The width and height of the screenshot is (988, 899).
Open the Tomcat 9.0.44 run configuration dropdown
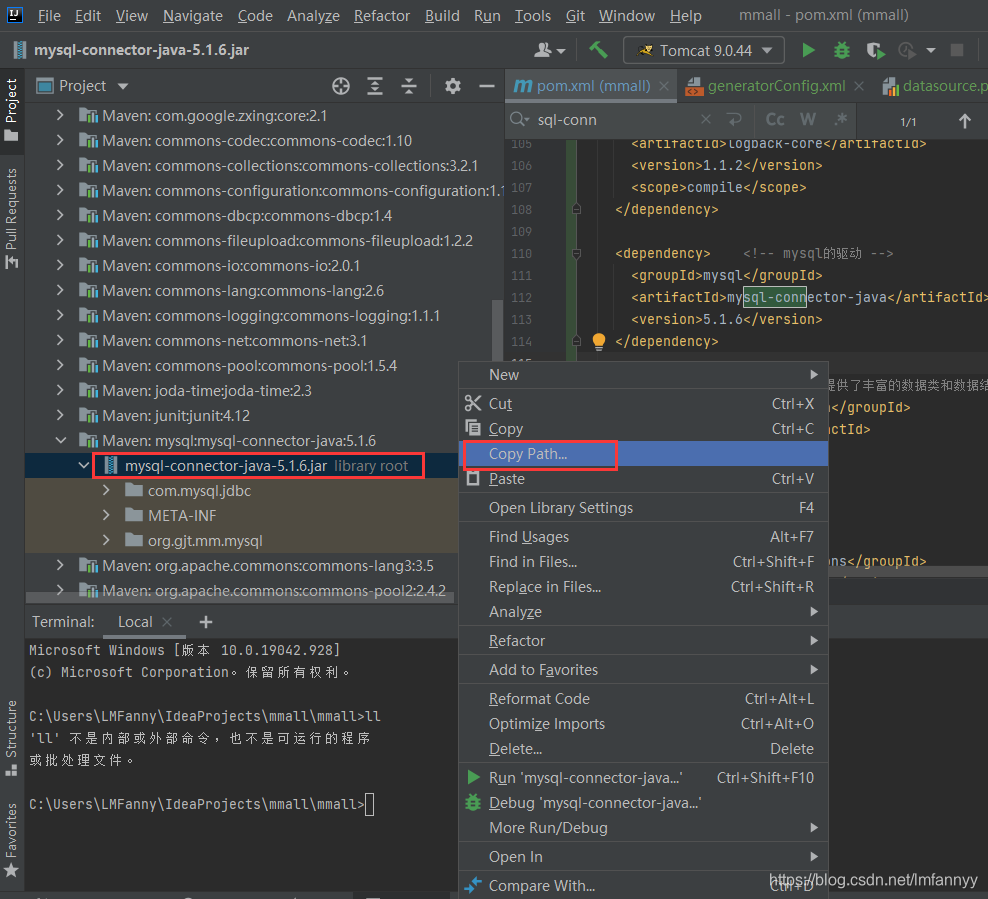(x=704, y=50)
